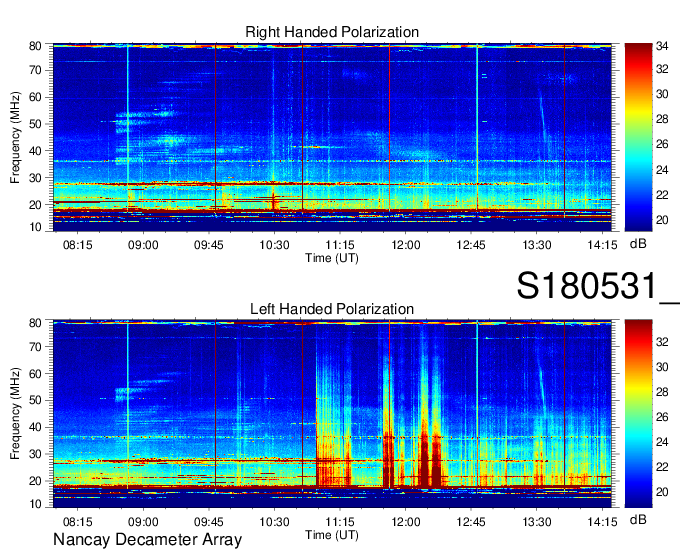This screenshot has height=552, width=680.
Task: Click "Time (UT)" label under Right Handed plot
Action: 332,258
